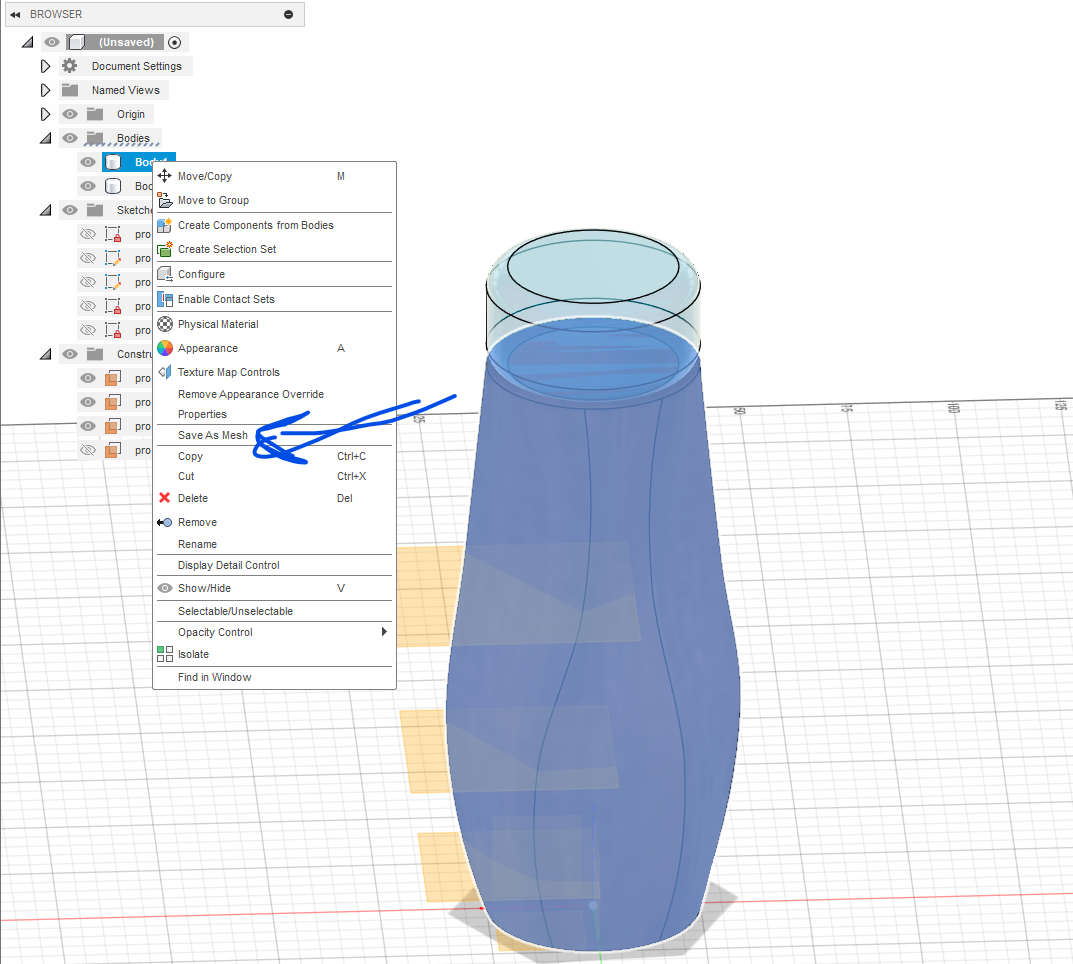Select the Move to Group icon
The width and height of the screenshot is (1073, 964).
click(x=165, y=200)
